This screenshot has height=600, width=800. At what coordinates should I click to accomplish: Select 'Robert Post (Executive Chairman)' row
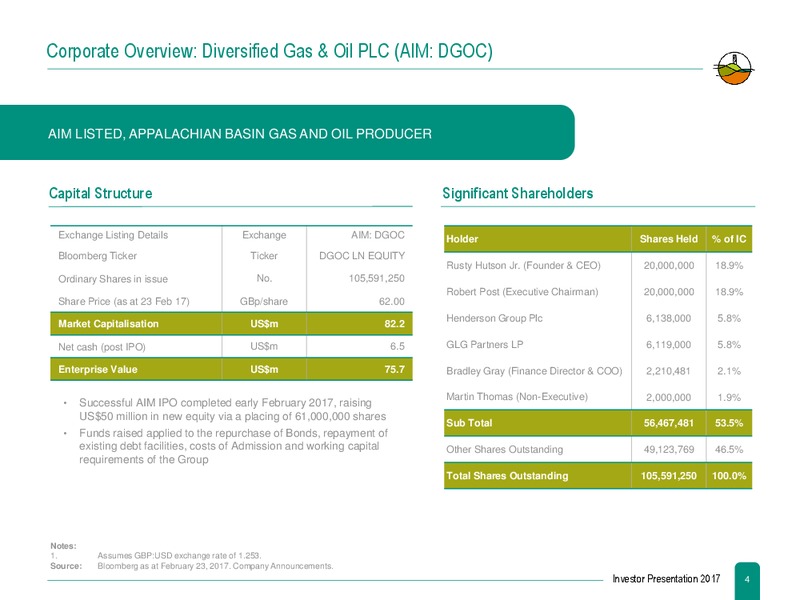(x=598, y=292)
